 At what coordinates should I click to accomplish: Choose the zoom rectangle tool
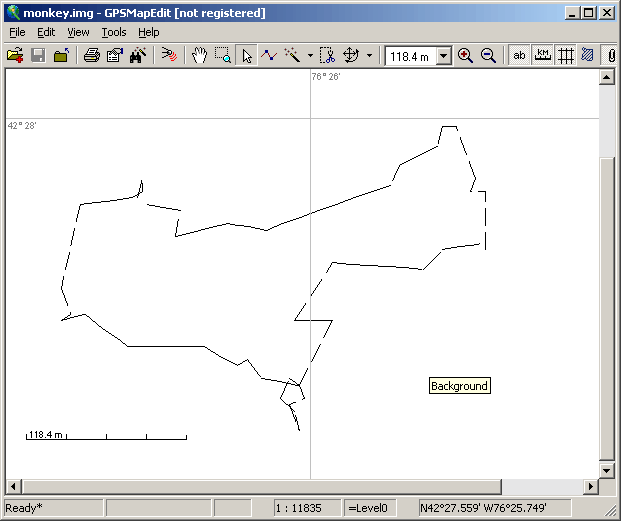click(222, 56)
